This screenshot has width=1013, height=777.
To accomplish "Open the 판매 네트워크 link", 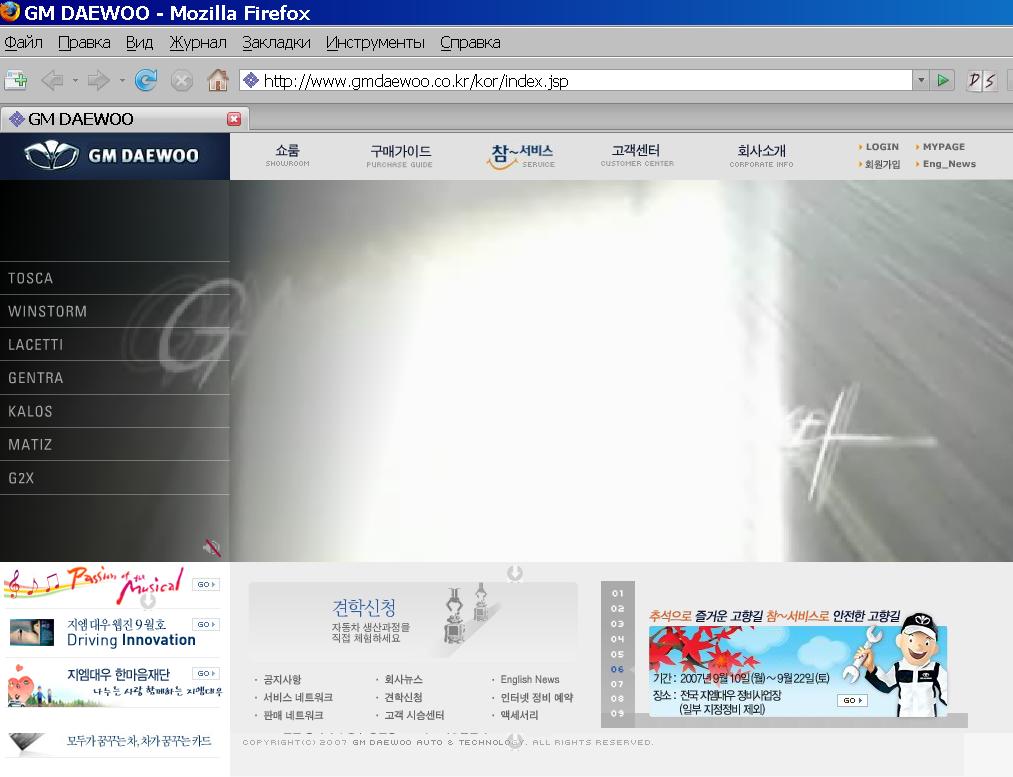I will pyautogui.click(x=293, y=716).
